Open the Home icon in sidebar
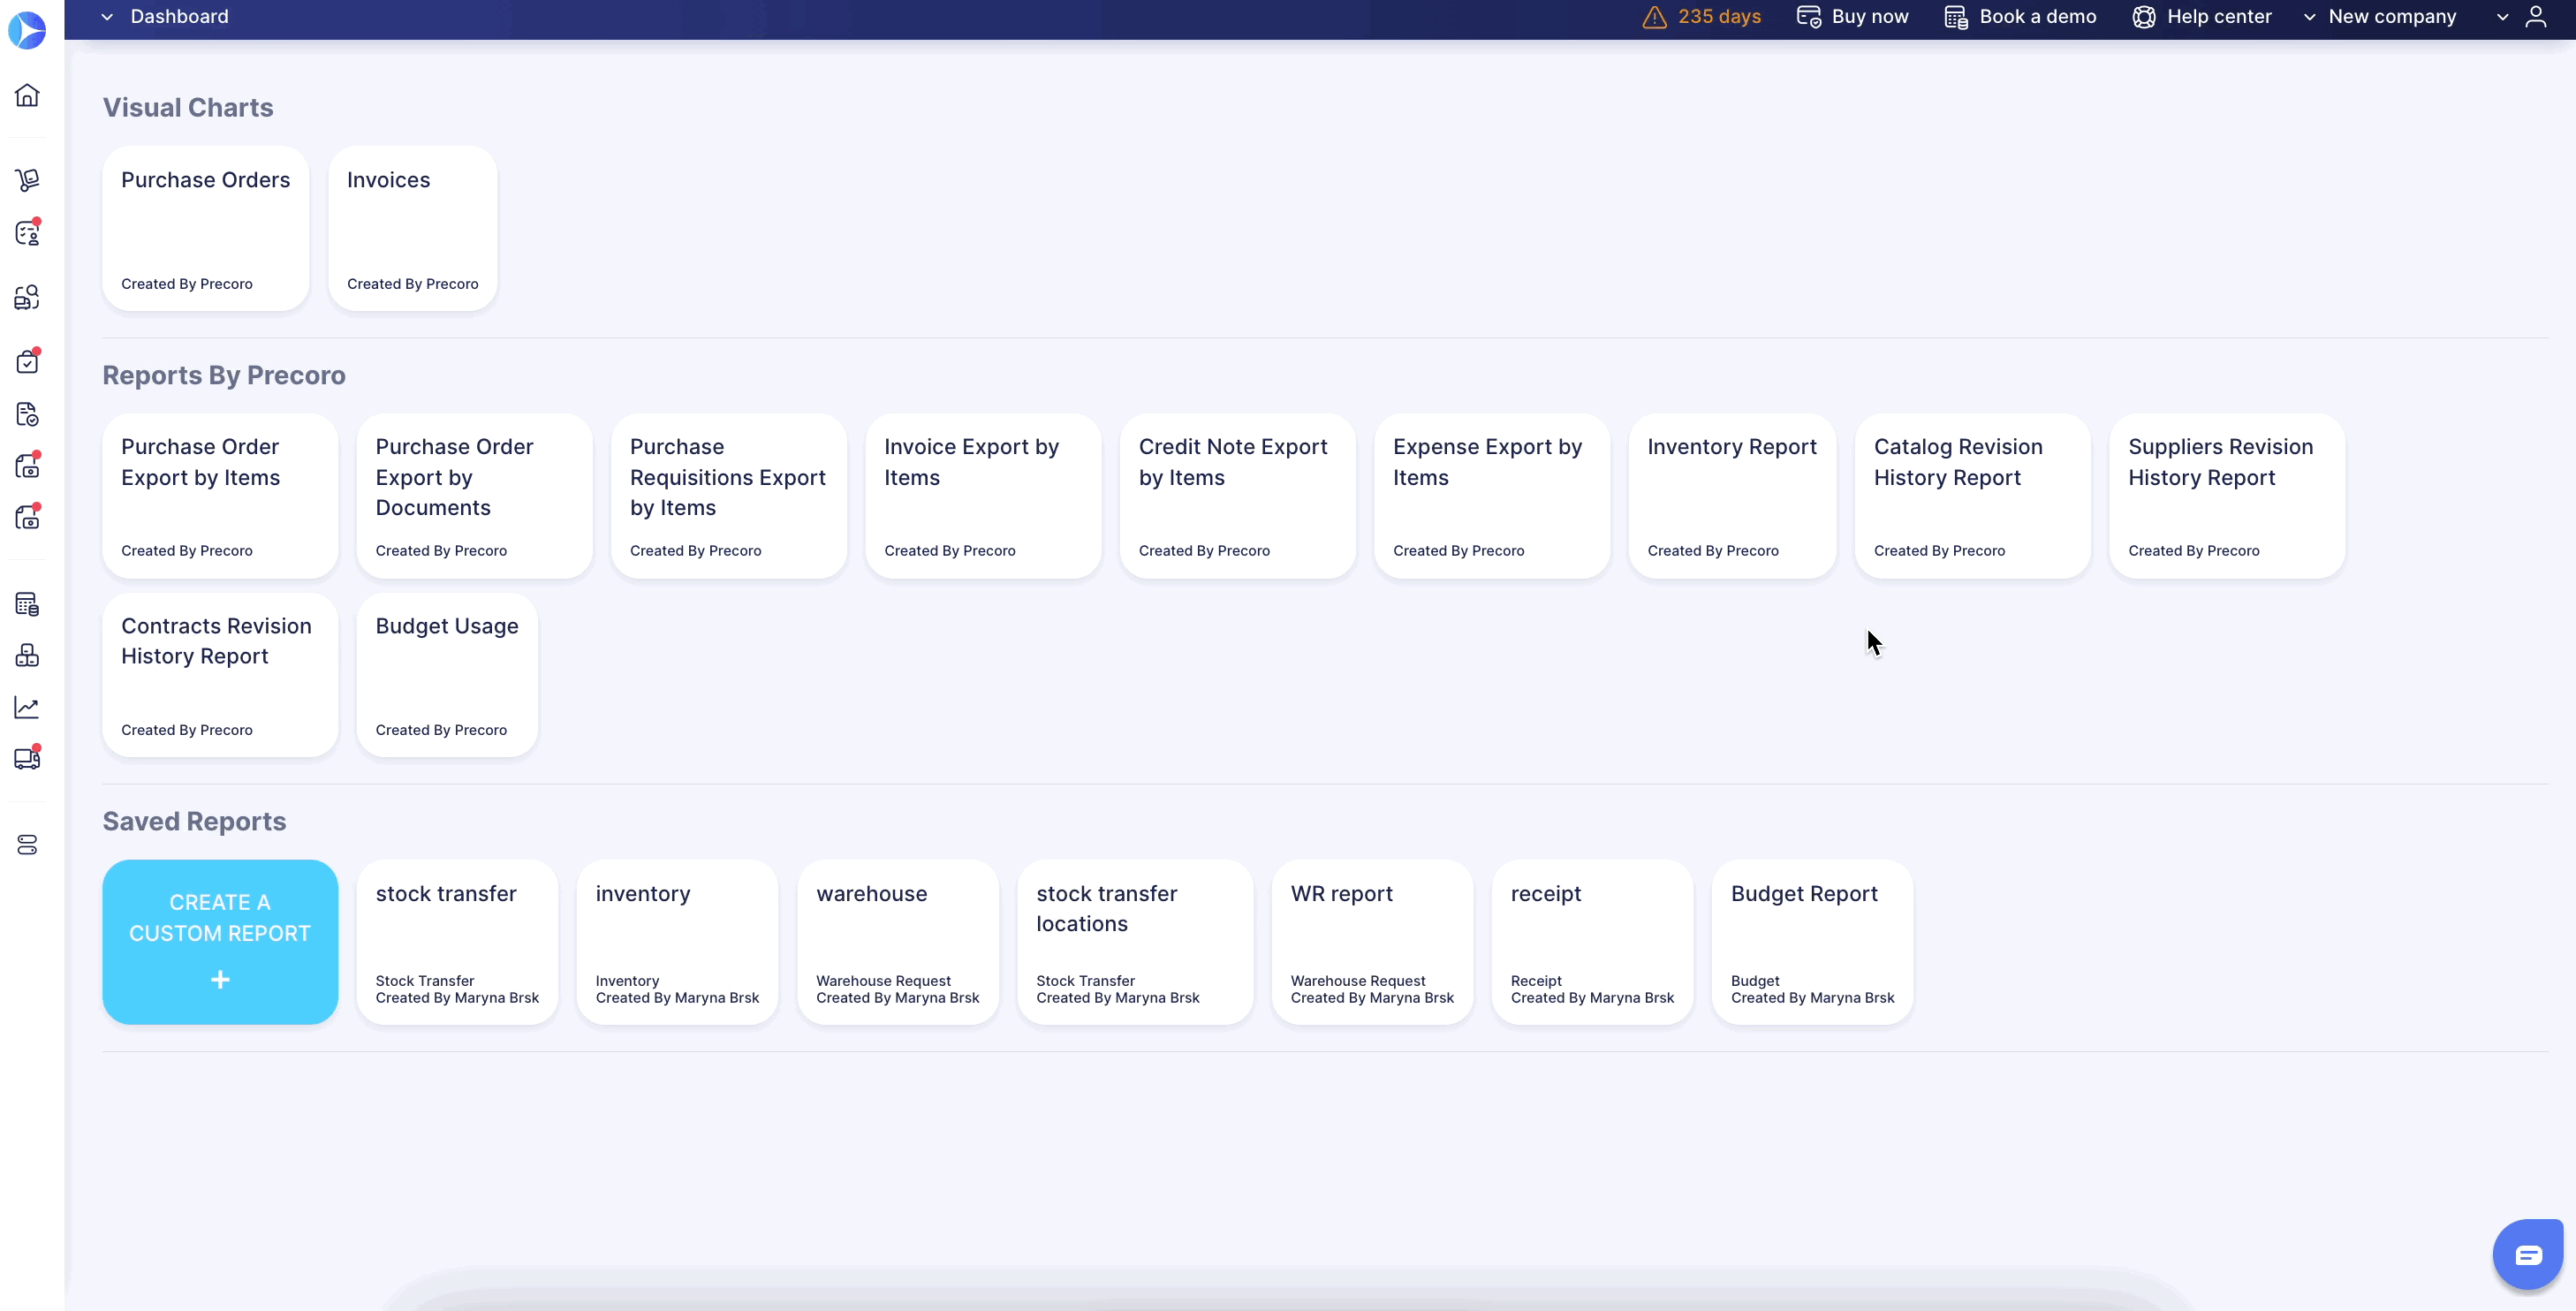Viewport: 2576px width, 1311px height. (27, 95)
